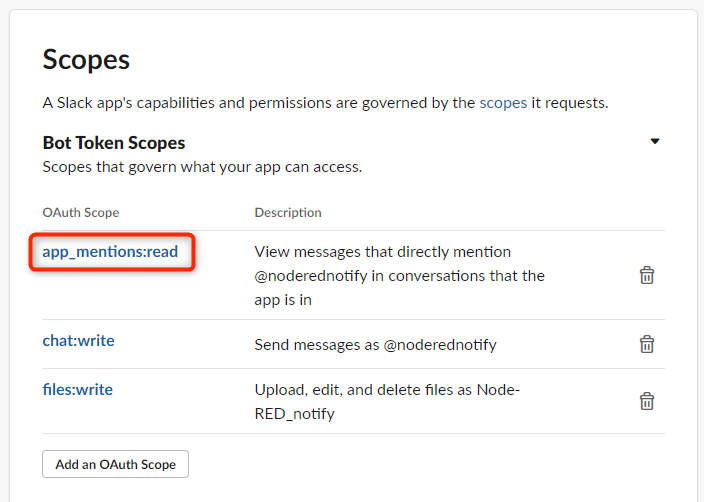Open the chat:write scope link

(x=79, y=340)
